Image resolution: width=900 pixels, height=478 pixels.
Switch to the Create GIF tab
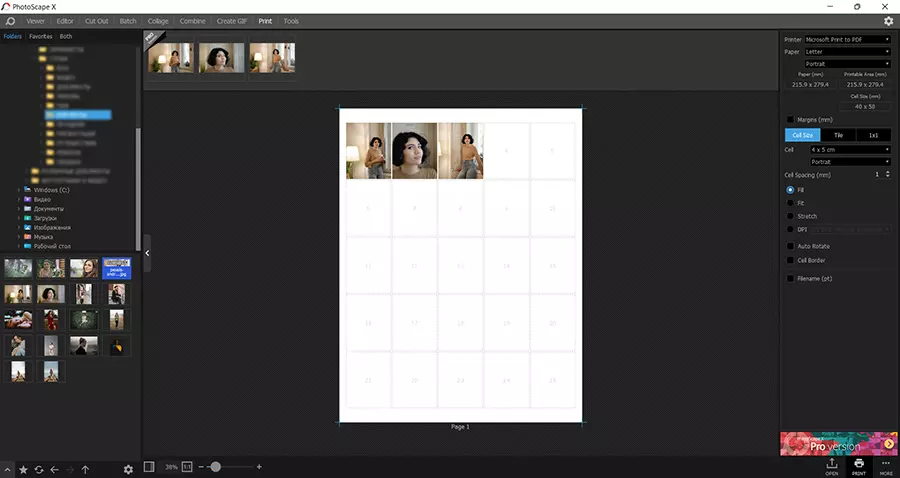pyautogui.click(x=232, y=21)
